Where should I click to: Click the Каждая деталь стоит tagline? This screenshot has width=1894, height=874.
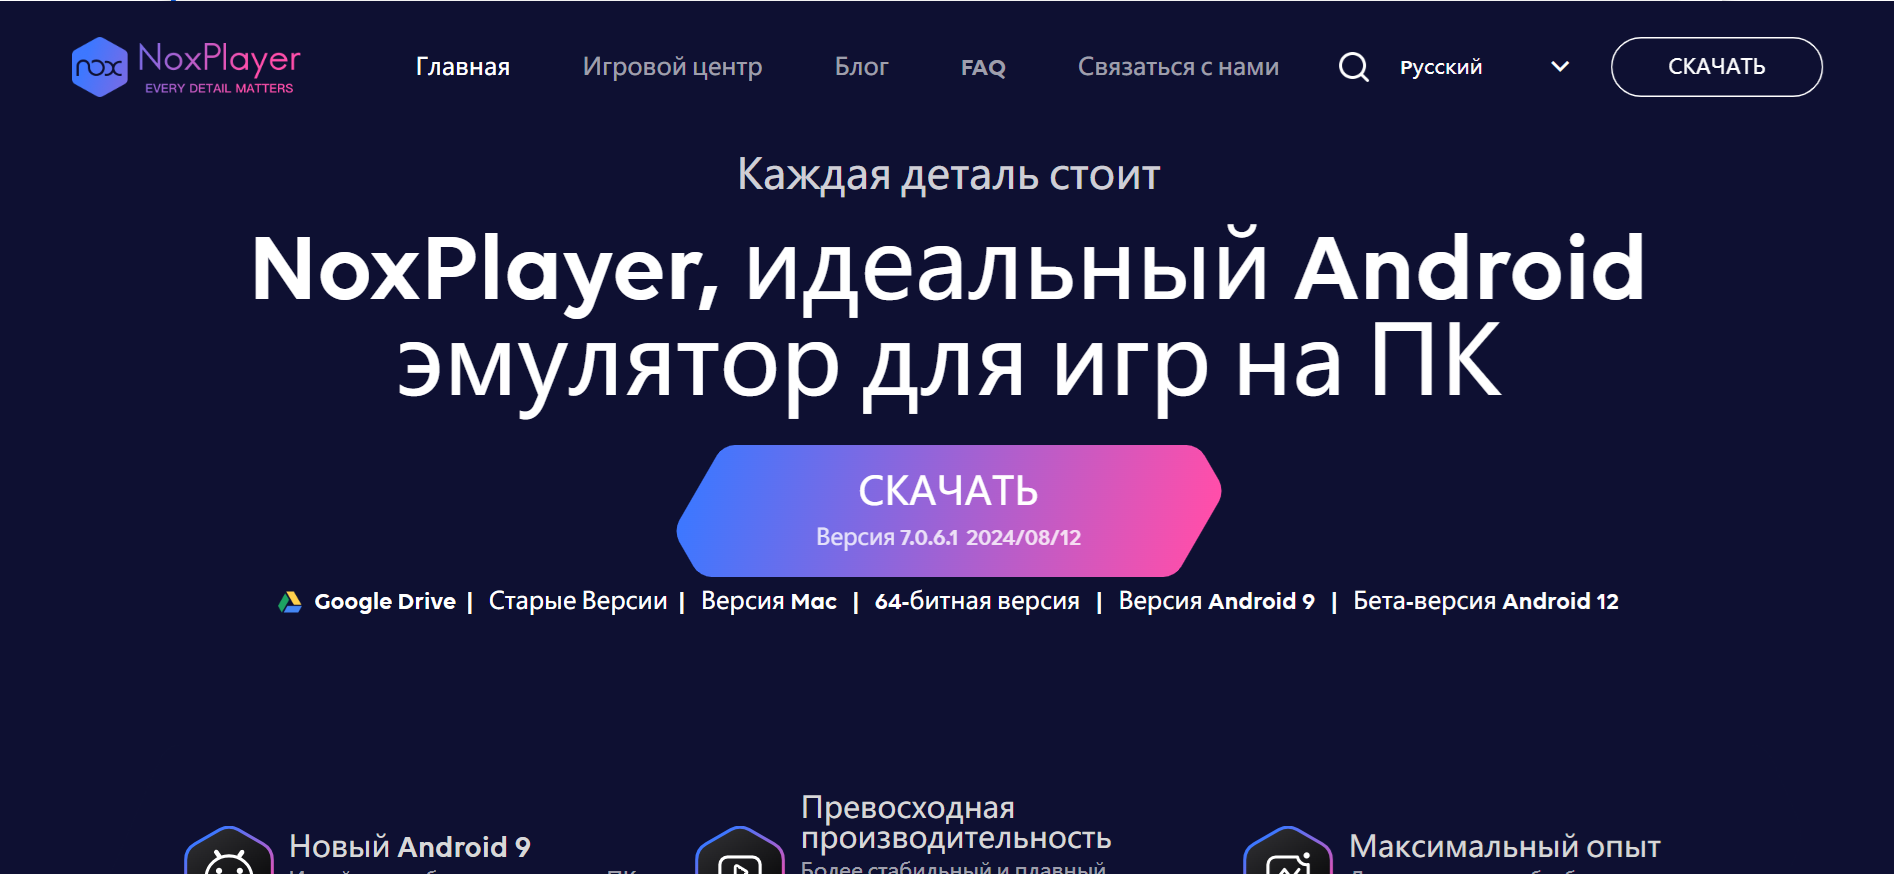click(x=948, y=175)
